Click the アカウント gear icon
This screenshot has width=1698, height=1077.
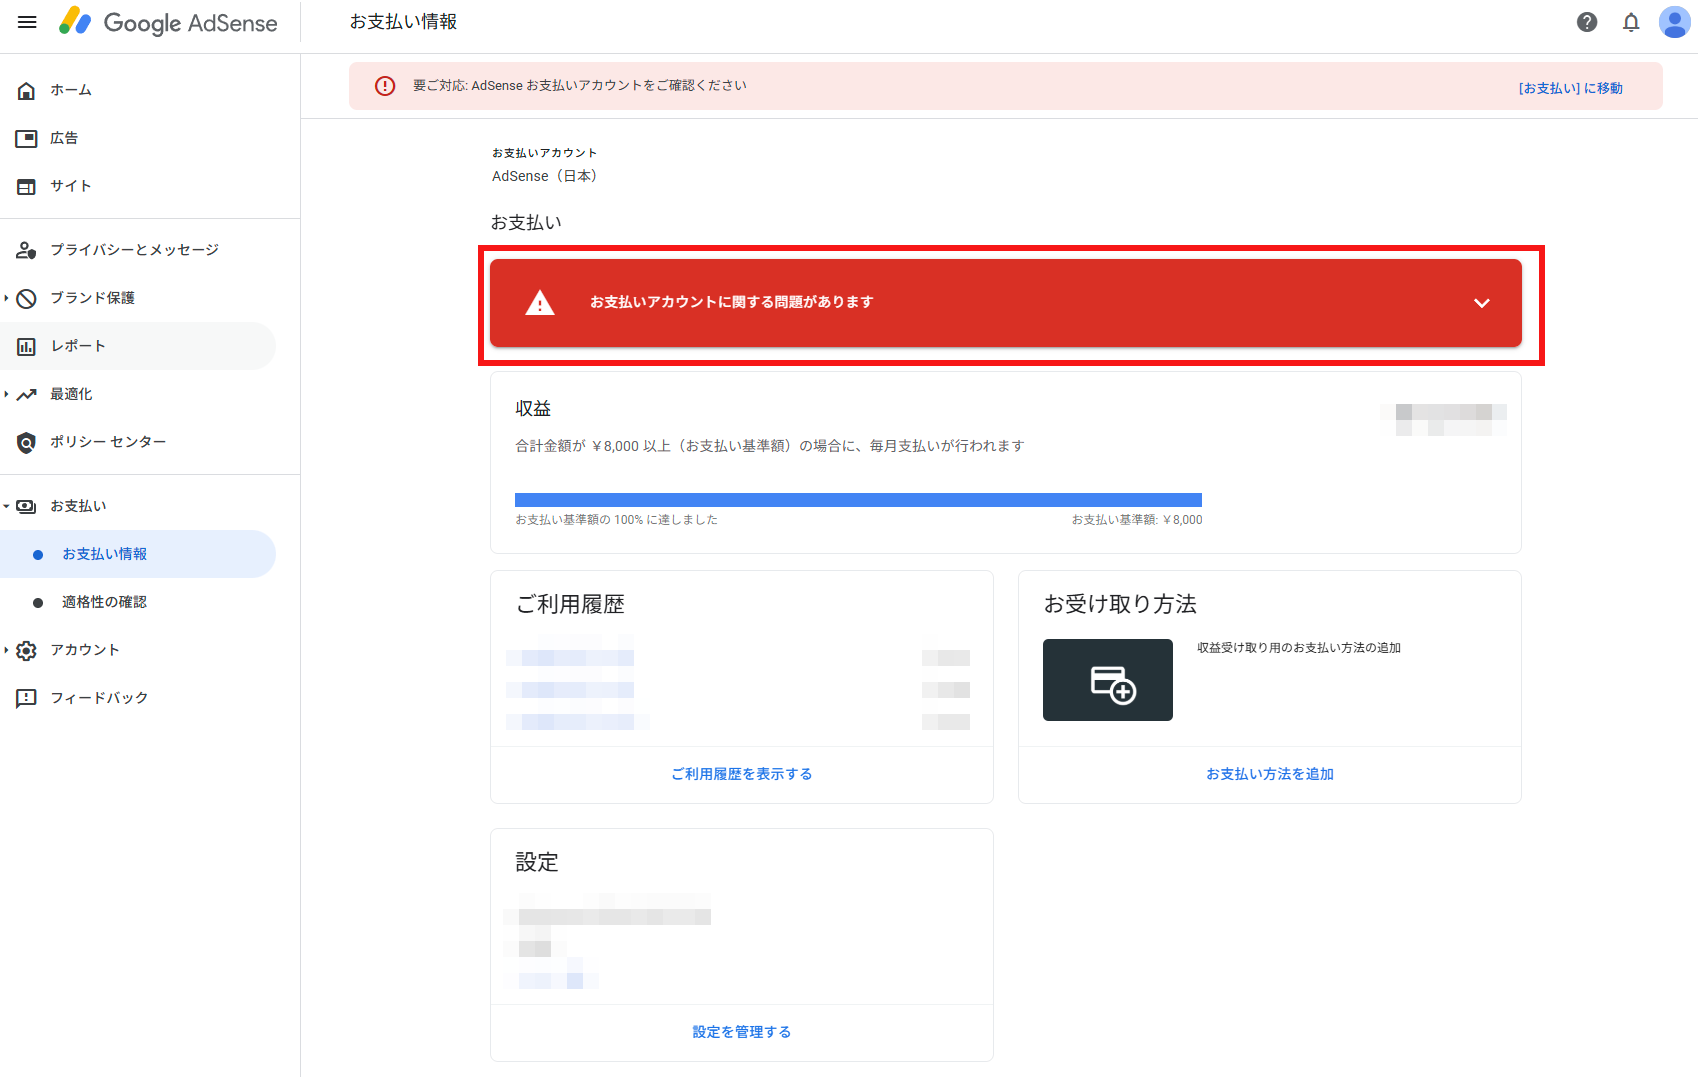tap(27, 651)
